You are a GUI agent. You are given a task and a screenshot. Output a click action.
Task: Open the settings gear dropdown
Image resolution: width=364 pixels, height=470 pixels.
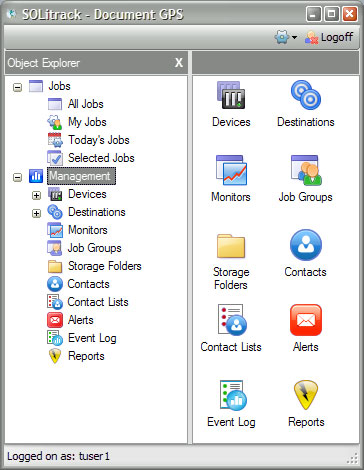click(286, 37)
